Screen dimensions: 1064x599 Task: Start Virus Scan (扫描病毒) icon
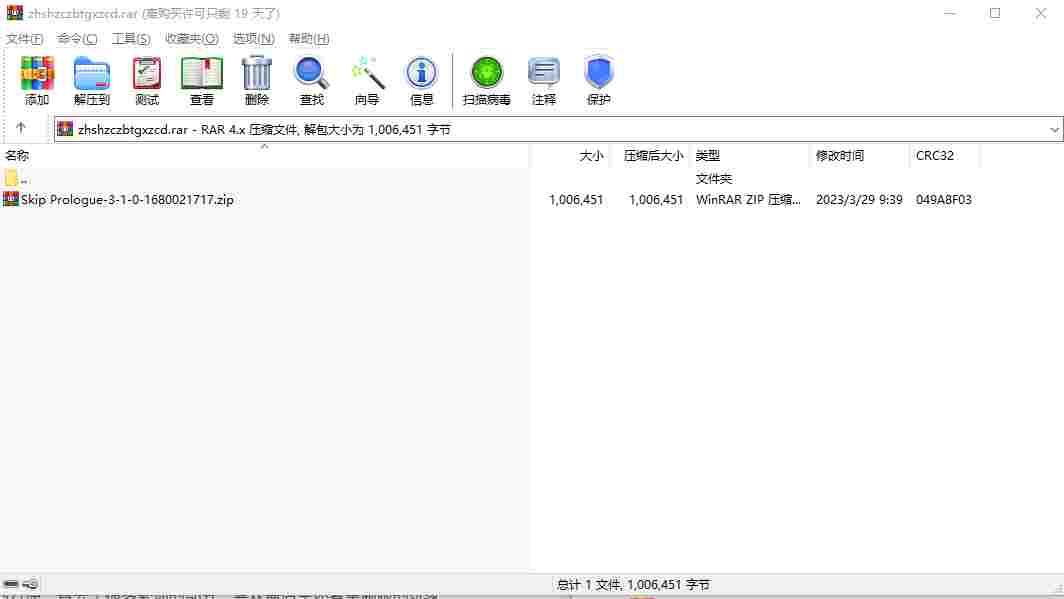487,81
